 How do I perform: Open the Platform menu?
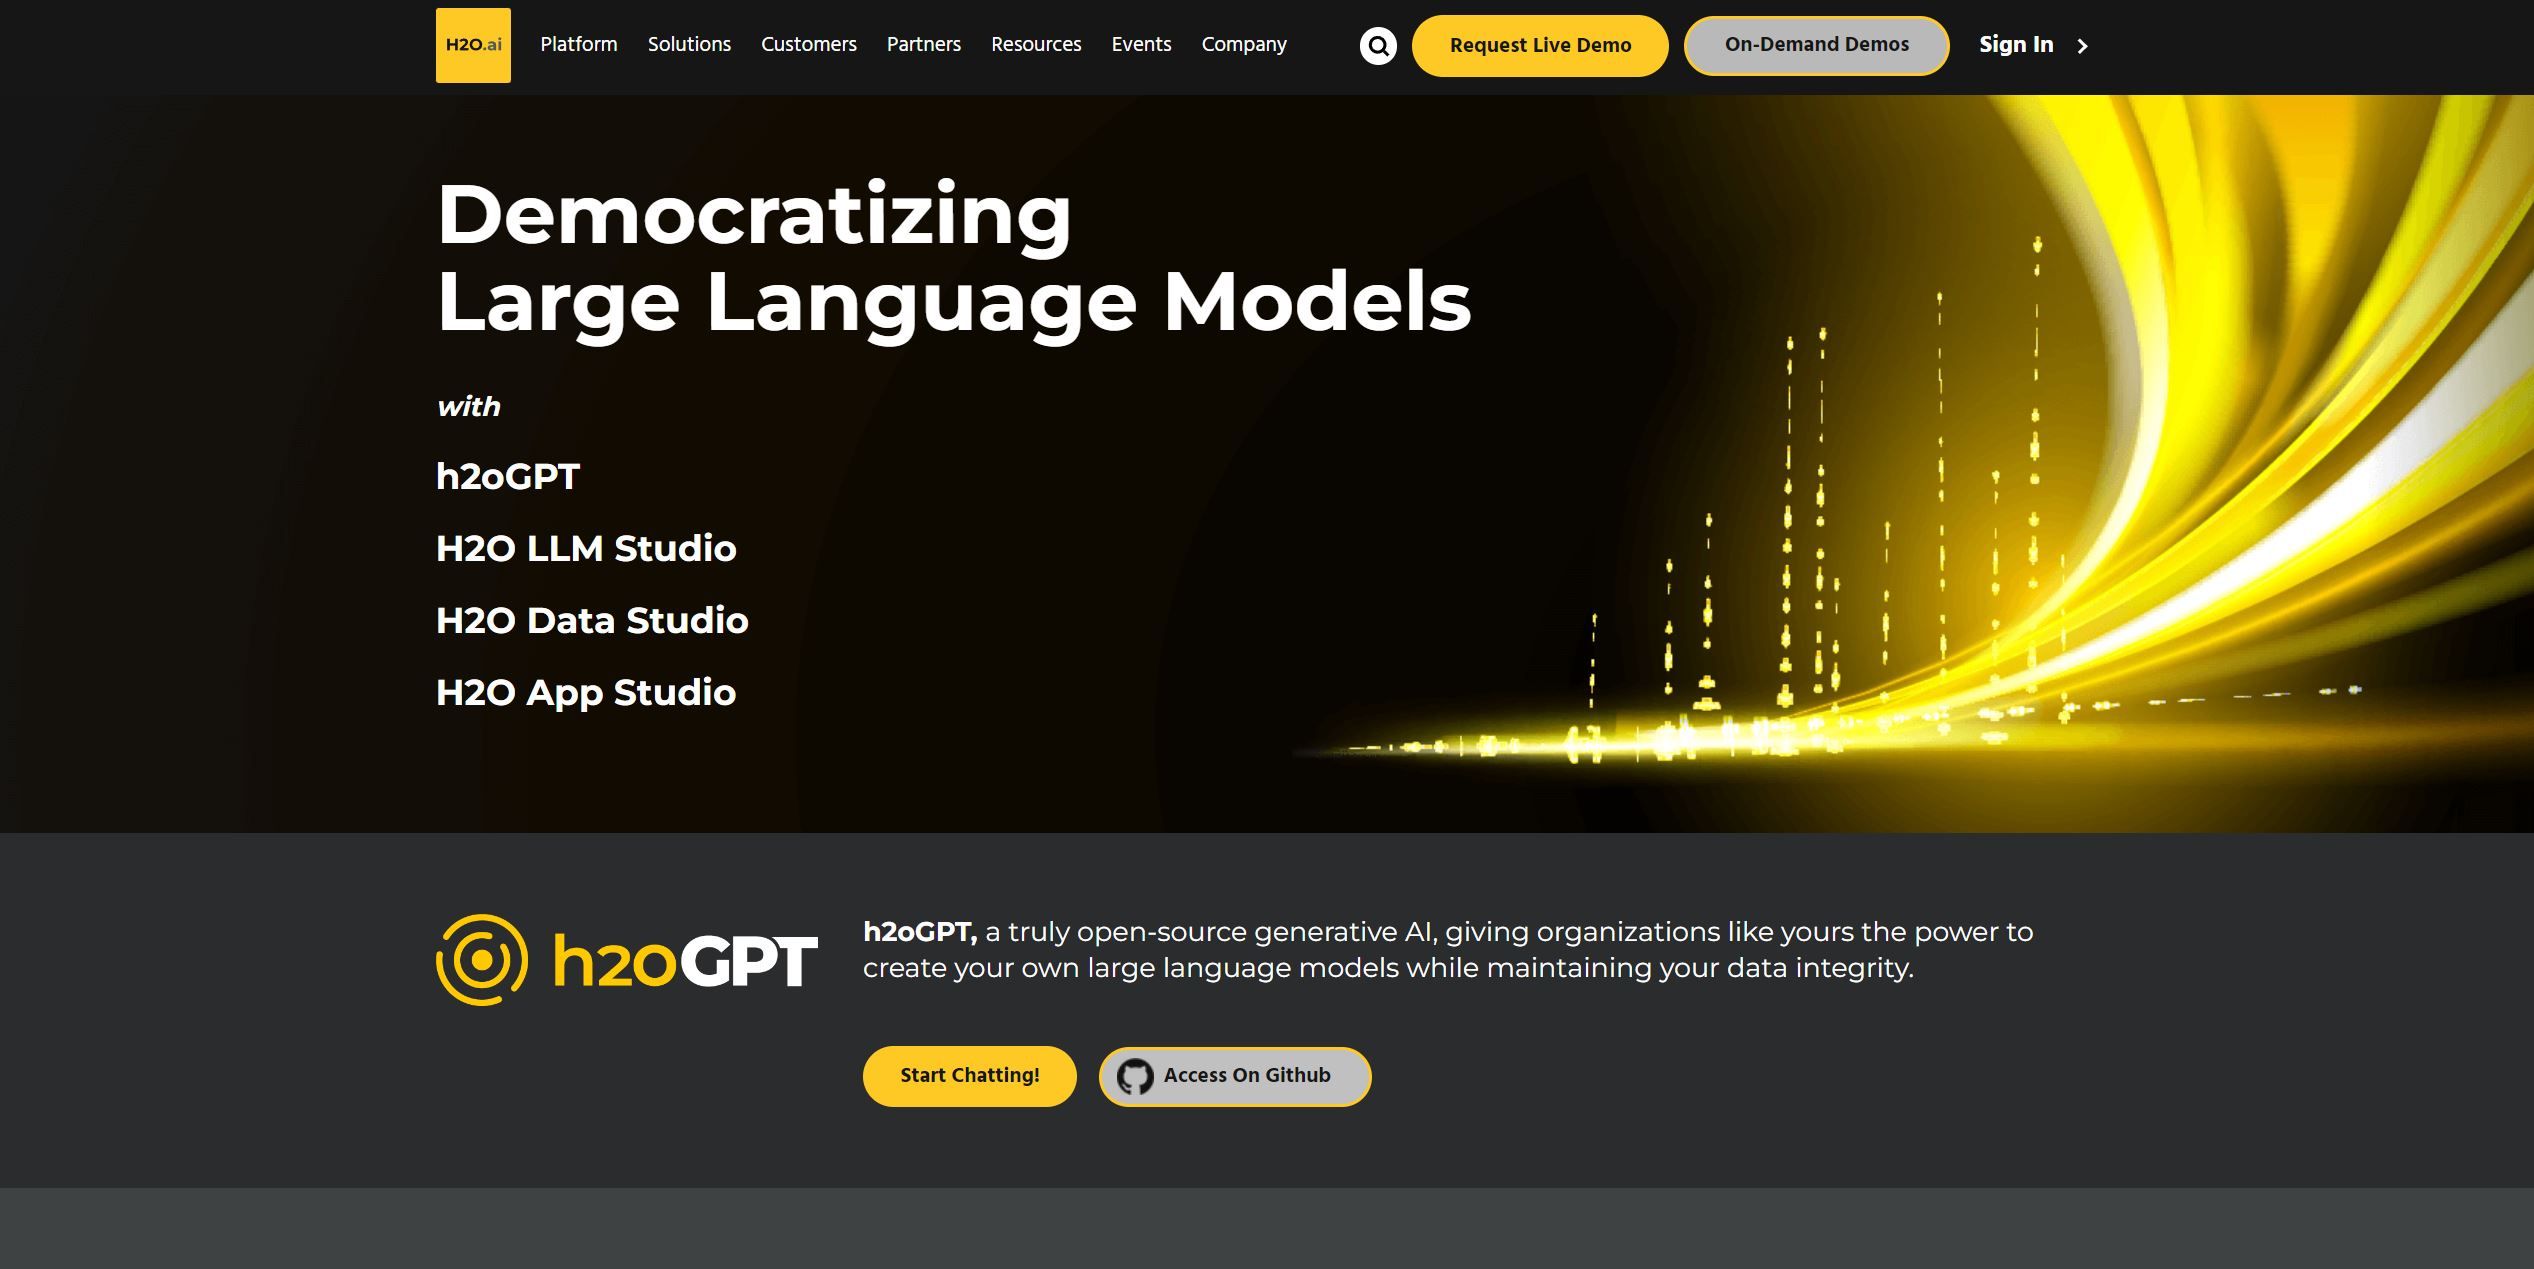pos(578,44)
